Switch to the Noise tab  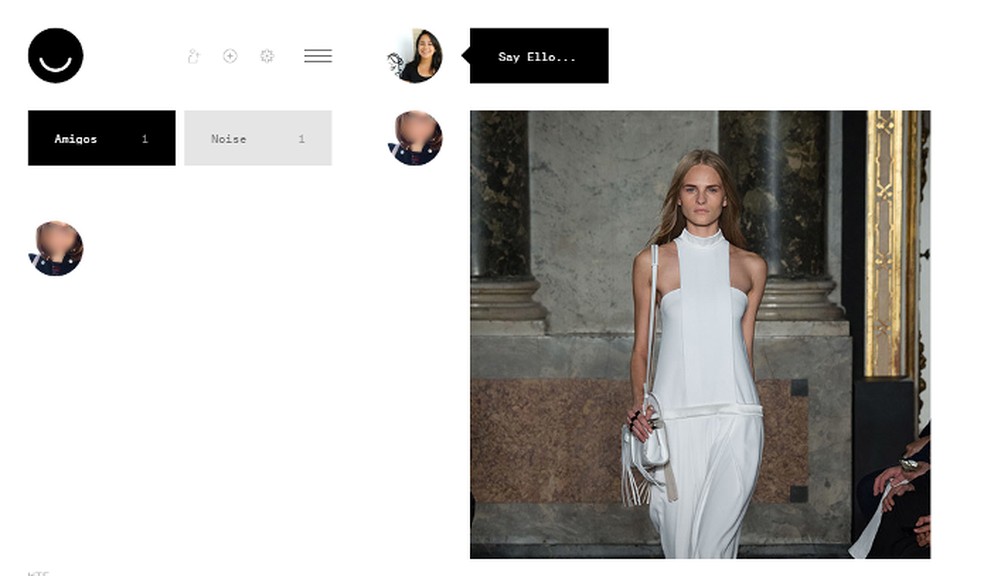tap(258, 138)
